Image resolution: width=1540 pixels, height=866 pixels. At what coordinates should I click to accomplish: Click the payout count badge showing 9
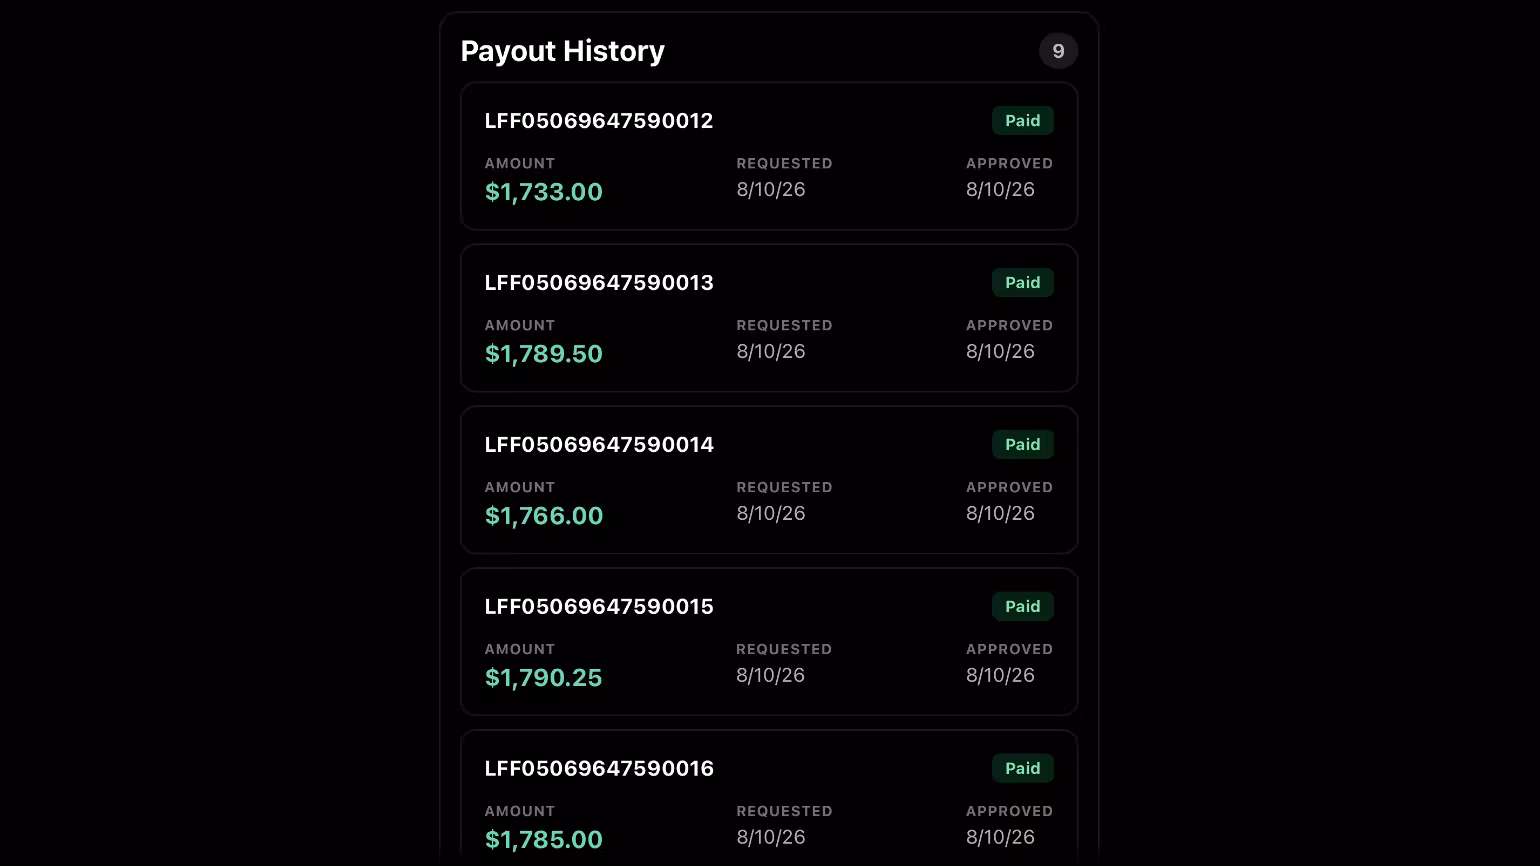pos(1058,51)
